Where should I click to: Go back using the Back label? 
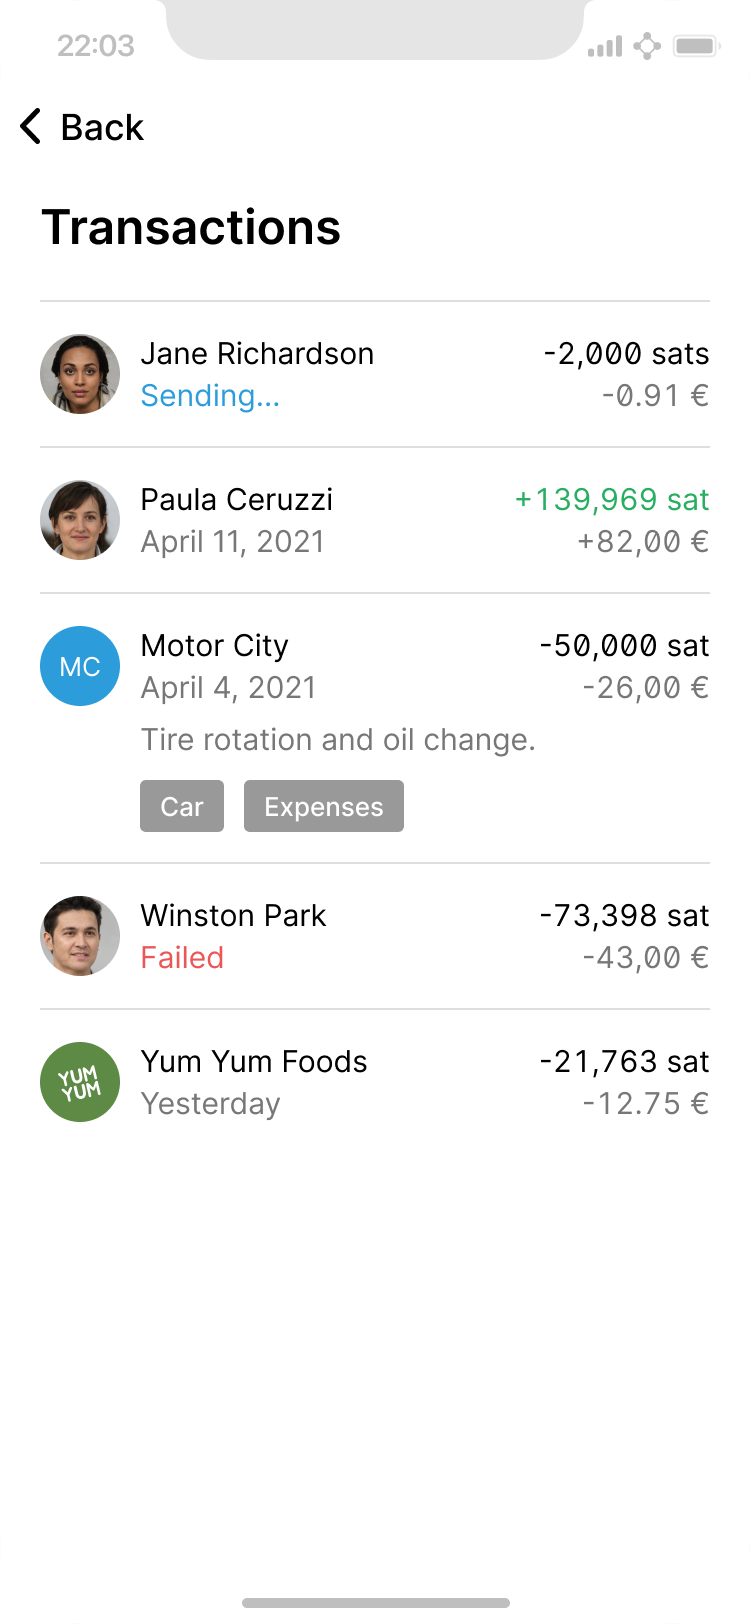point(102,127)
